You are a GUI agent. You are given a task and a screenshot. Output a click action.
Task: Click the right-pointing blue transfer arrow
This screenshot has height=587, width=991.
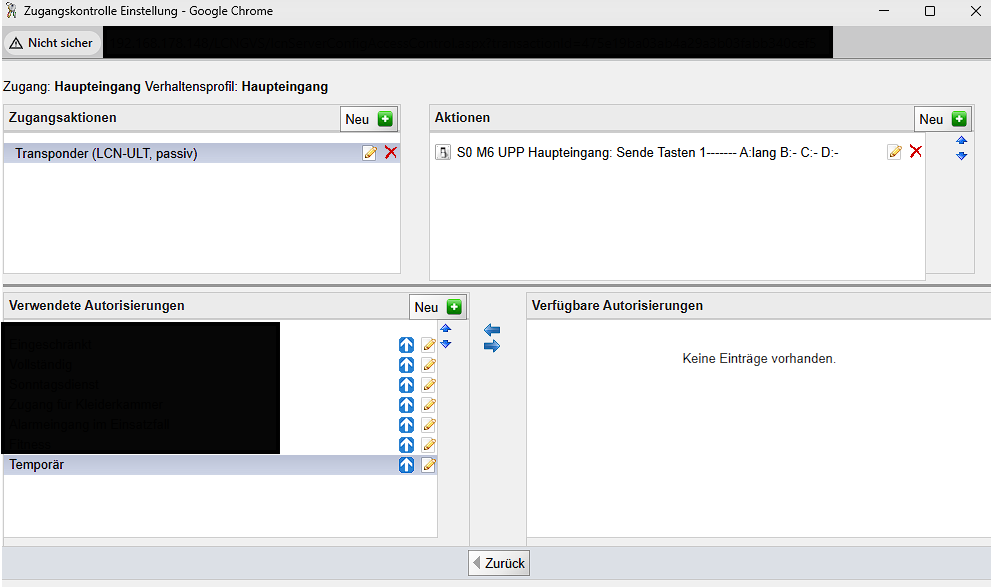tap(491, 346)
